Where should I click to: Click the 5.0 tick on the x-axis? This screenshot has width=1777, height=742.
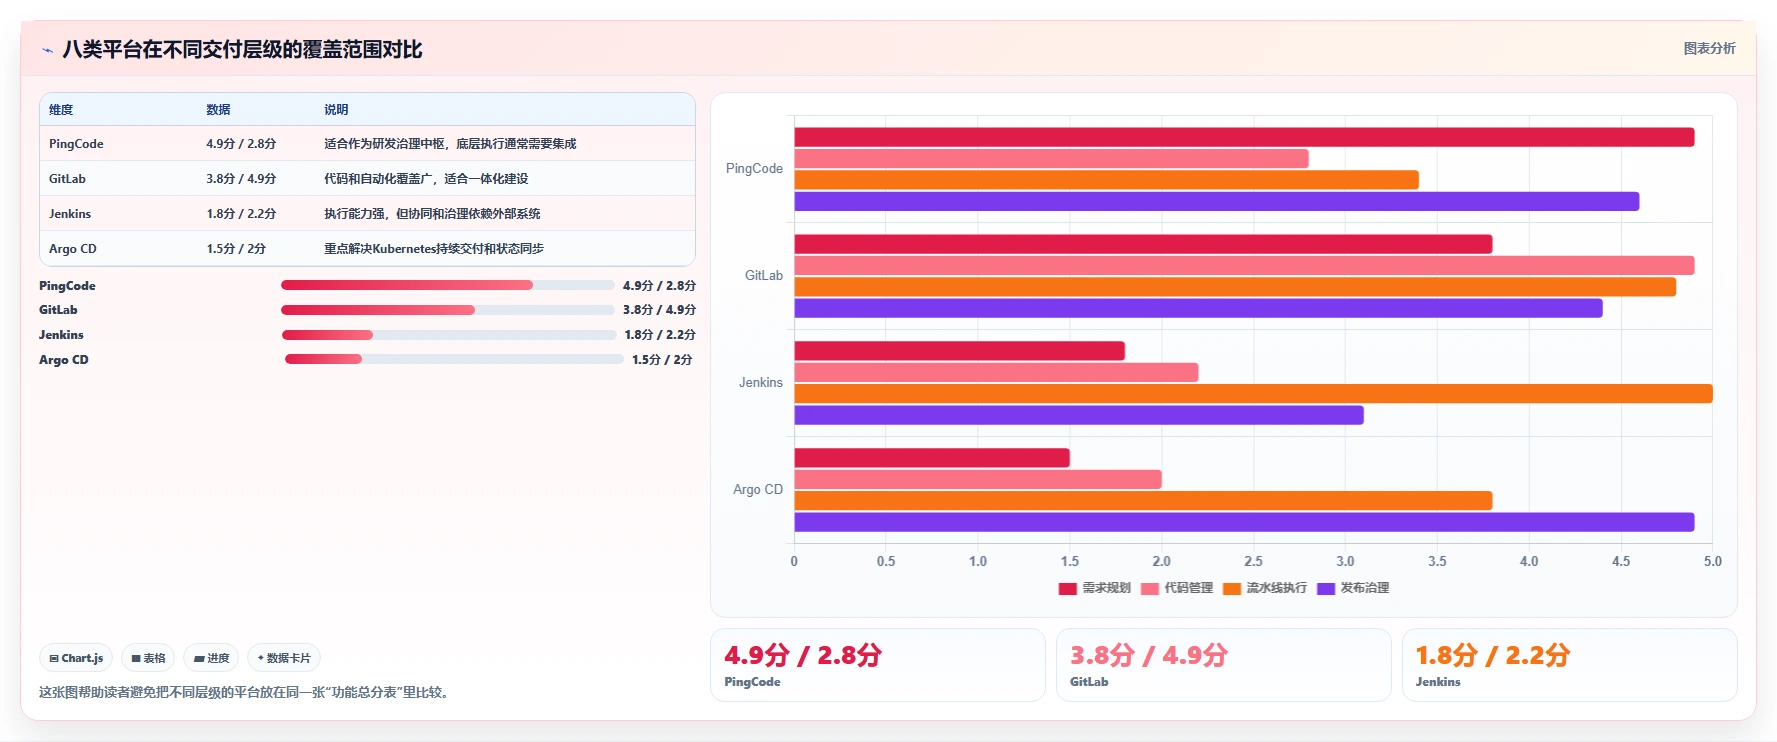click(1713, 562)
